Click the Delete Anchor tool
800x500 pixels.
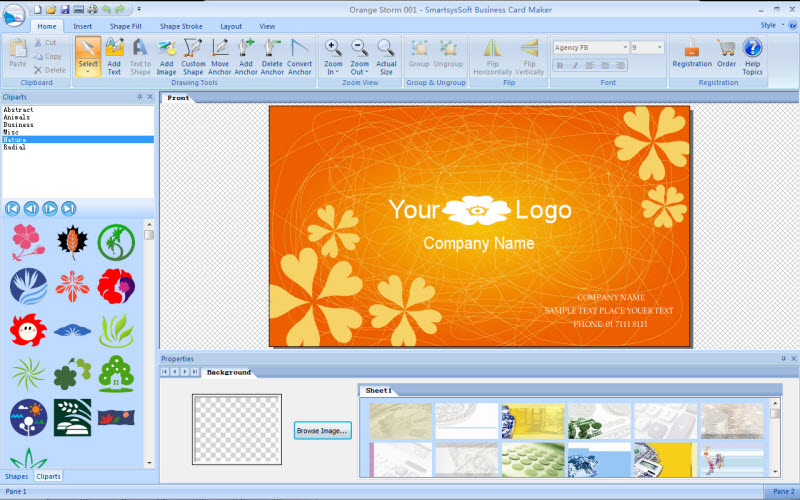[x=272, y=56]
